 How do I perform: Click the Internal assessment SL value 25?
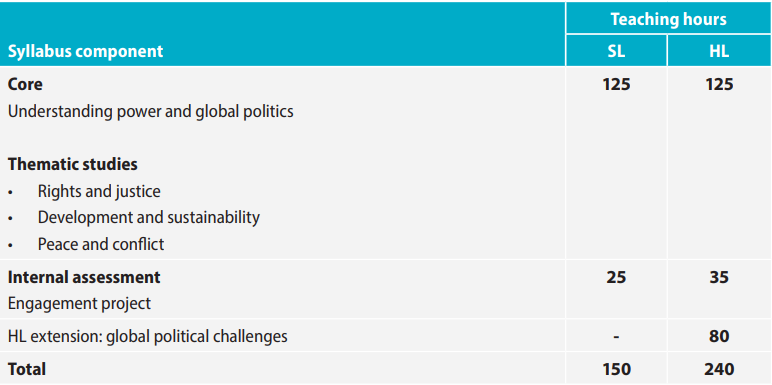616,277
